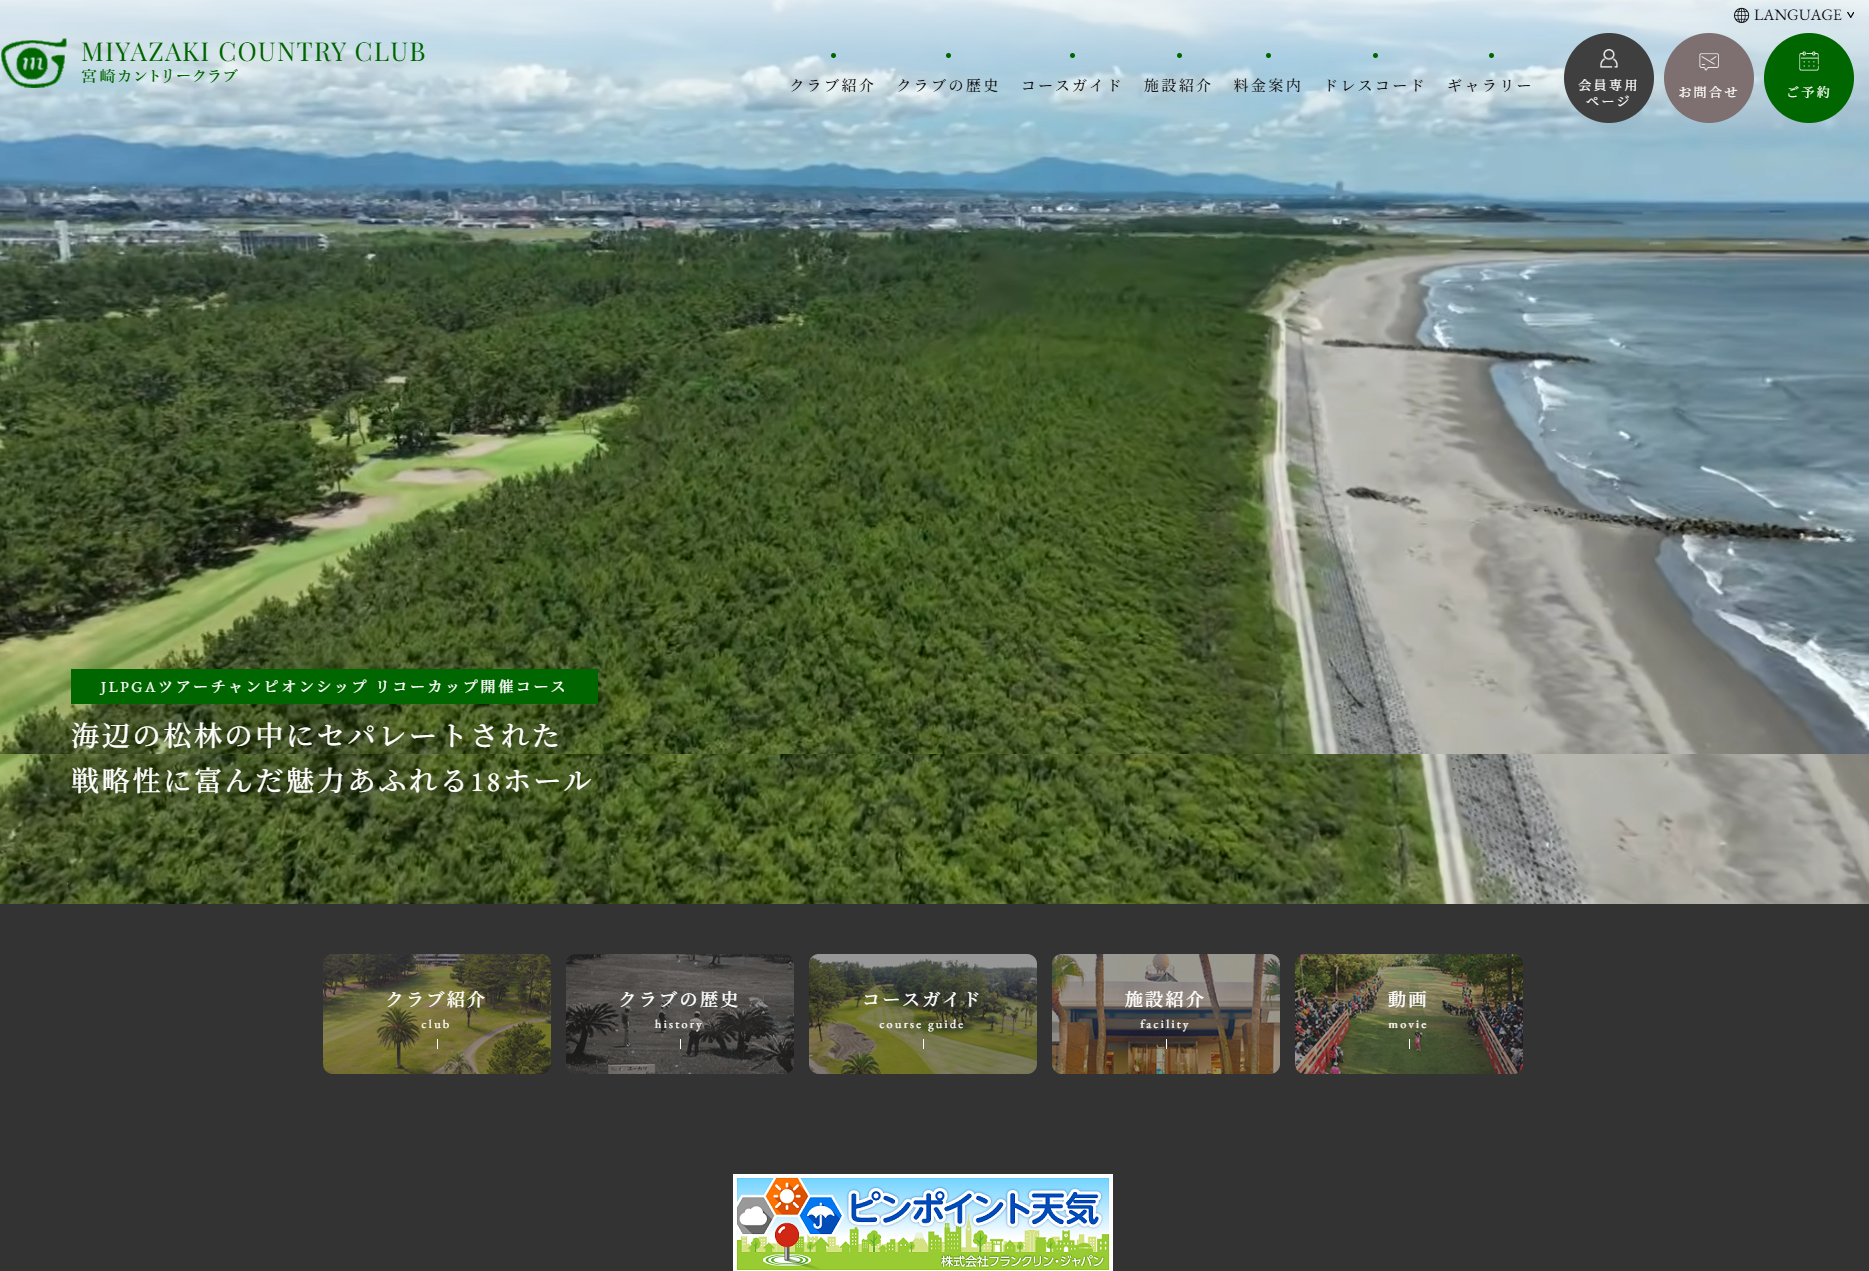Click the クラブ紹介 club thumbnail card
1869x1271 pixels.
(436, 1013)
